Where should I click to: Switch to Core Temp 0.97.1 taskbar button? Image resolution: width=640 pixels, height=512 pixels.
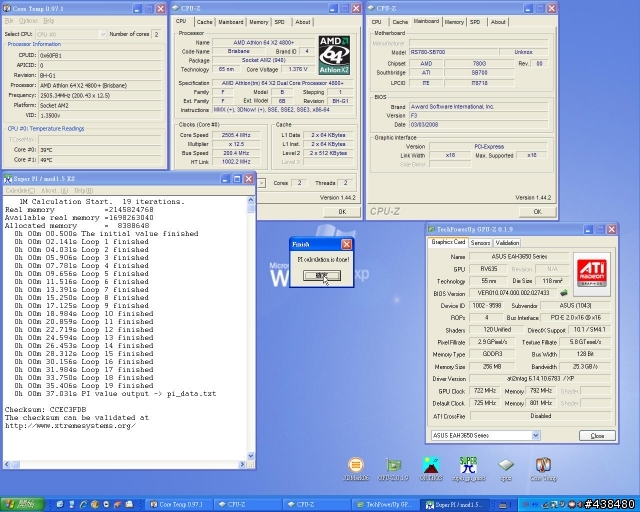(x=180, y=504)
